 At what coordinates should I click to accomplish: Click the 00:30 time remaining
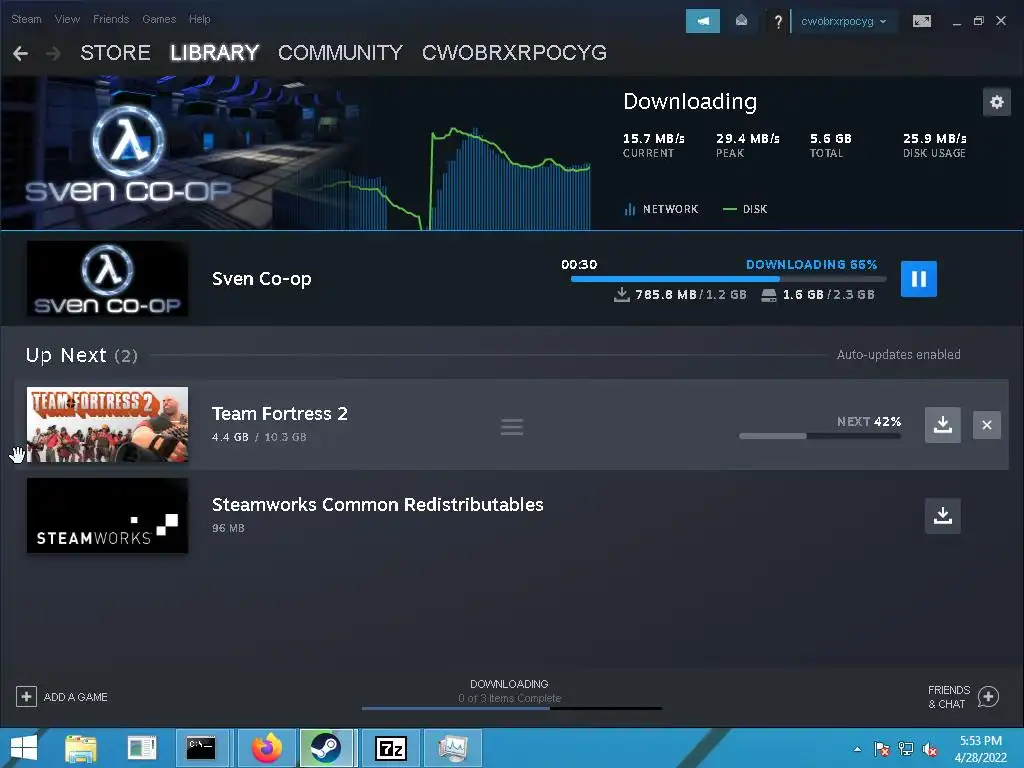tap(579, 264)
